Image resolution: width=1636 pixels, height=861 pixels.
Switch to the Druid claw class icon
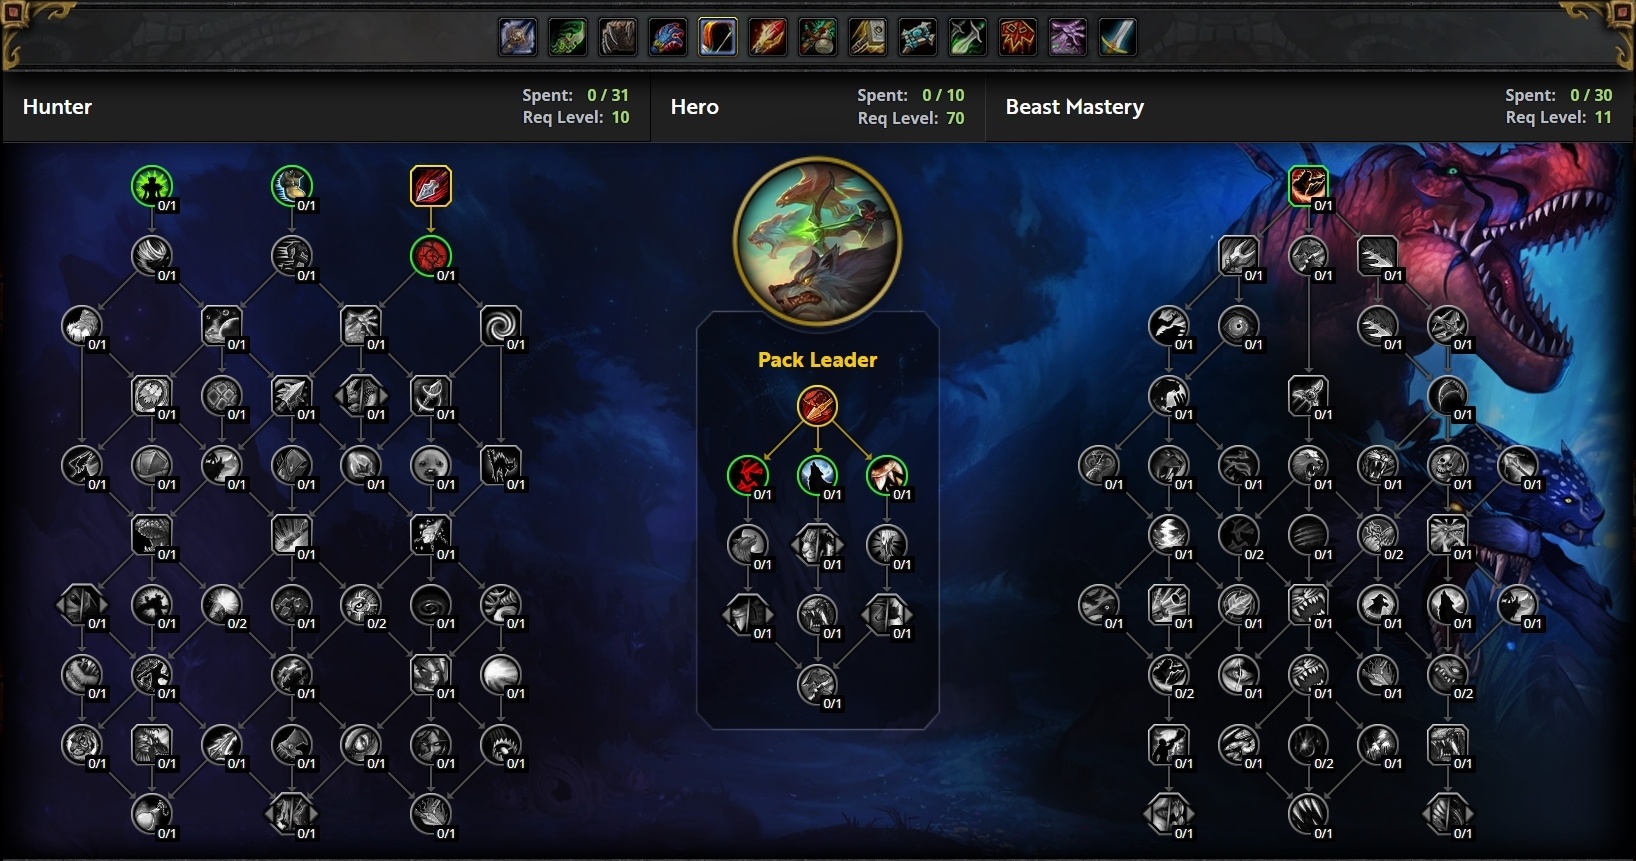(x=618, y=38)
